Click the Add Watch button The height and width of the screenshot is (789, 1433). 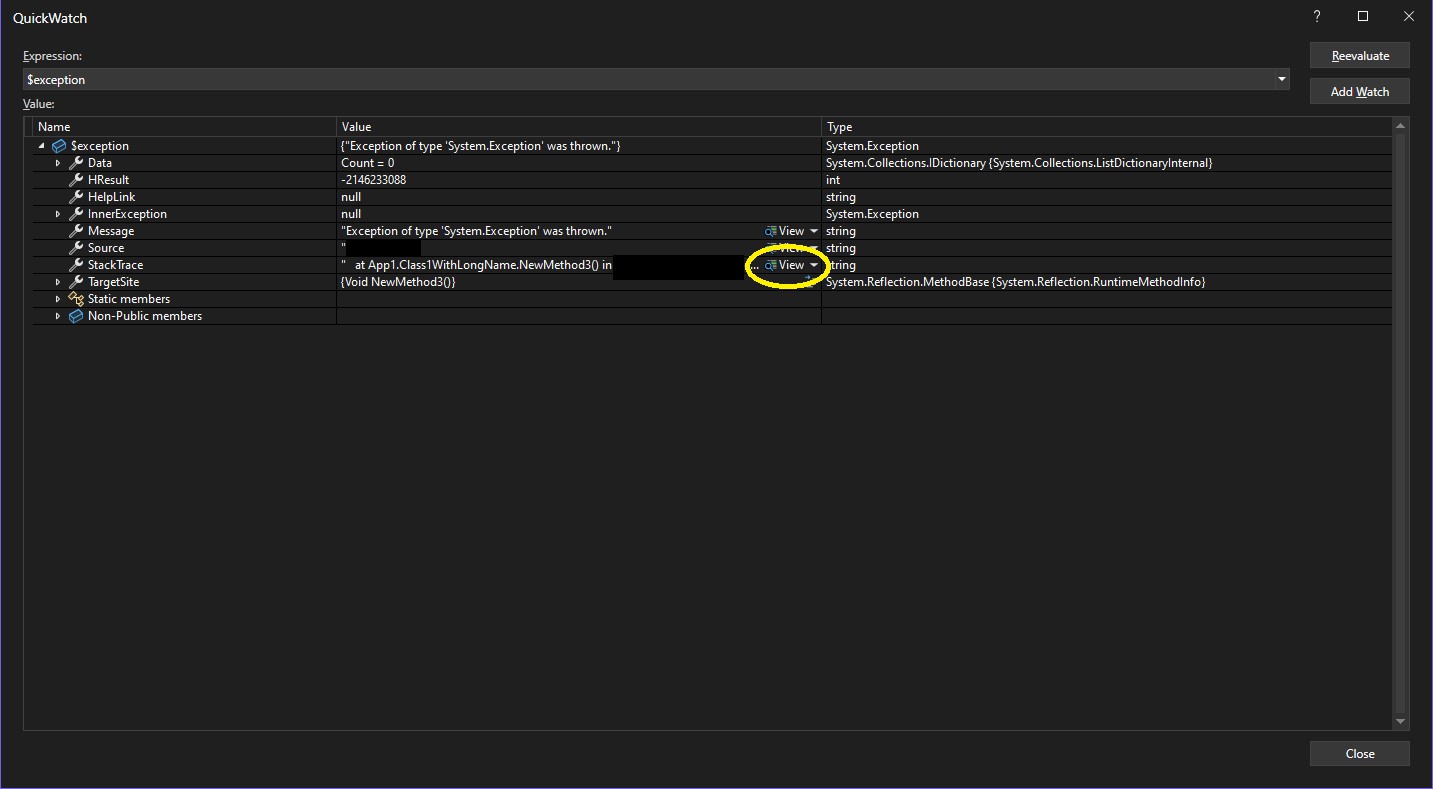(x=1360, y=91)
